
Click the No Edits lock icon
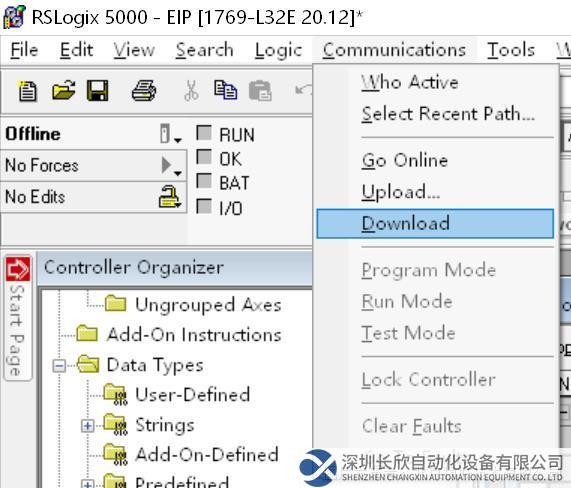[170, 197]
